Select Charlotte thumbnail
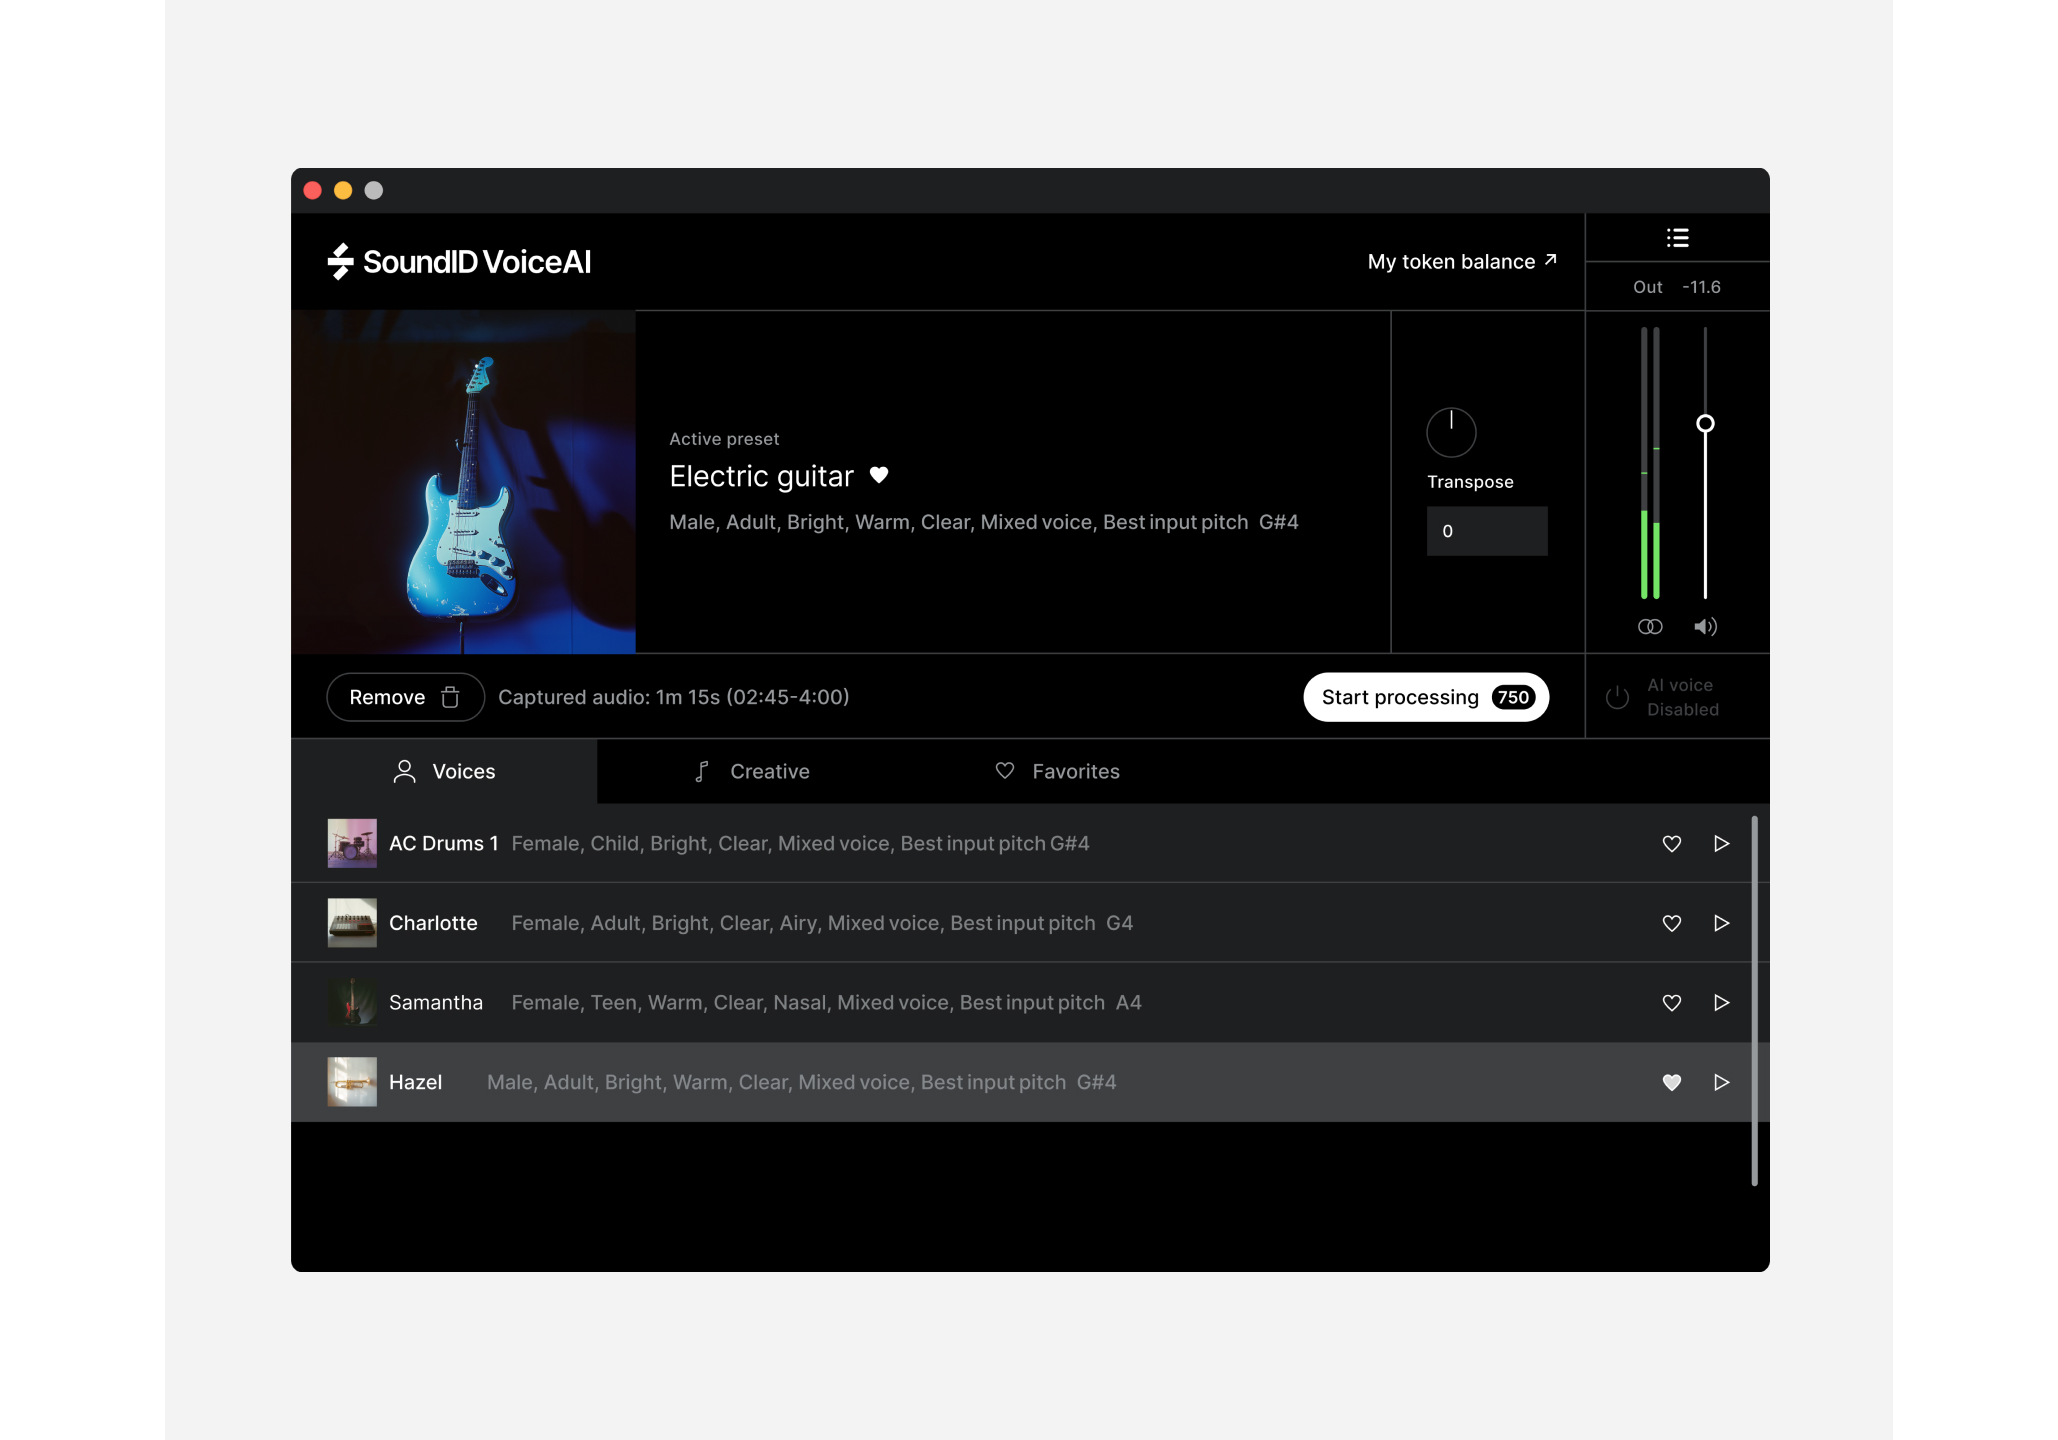 click(x=352, y=923)
